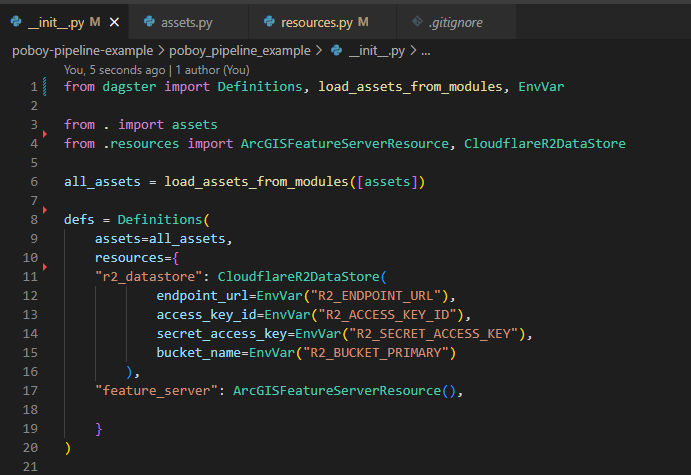Image resolution: width=691 pixels, height=475 pixels.
Task: Open the '1 author (You)' code lens
Action: pos(212,70)
